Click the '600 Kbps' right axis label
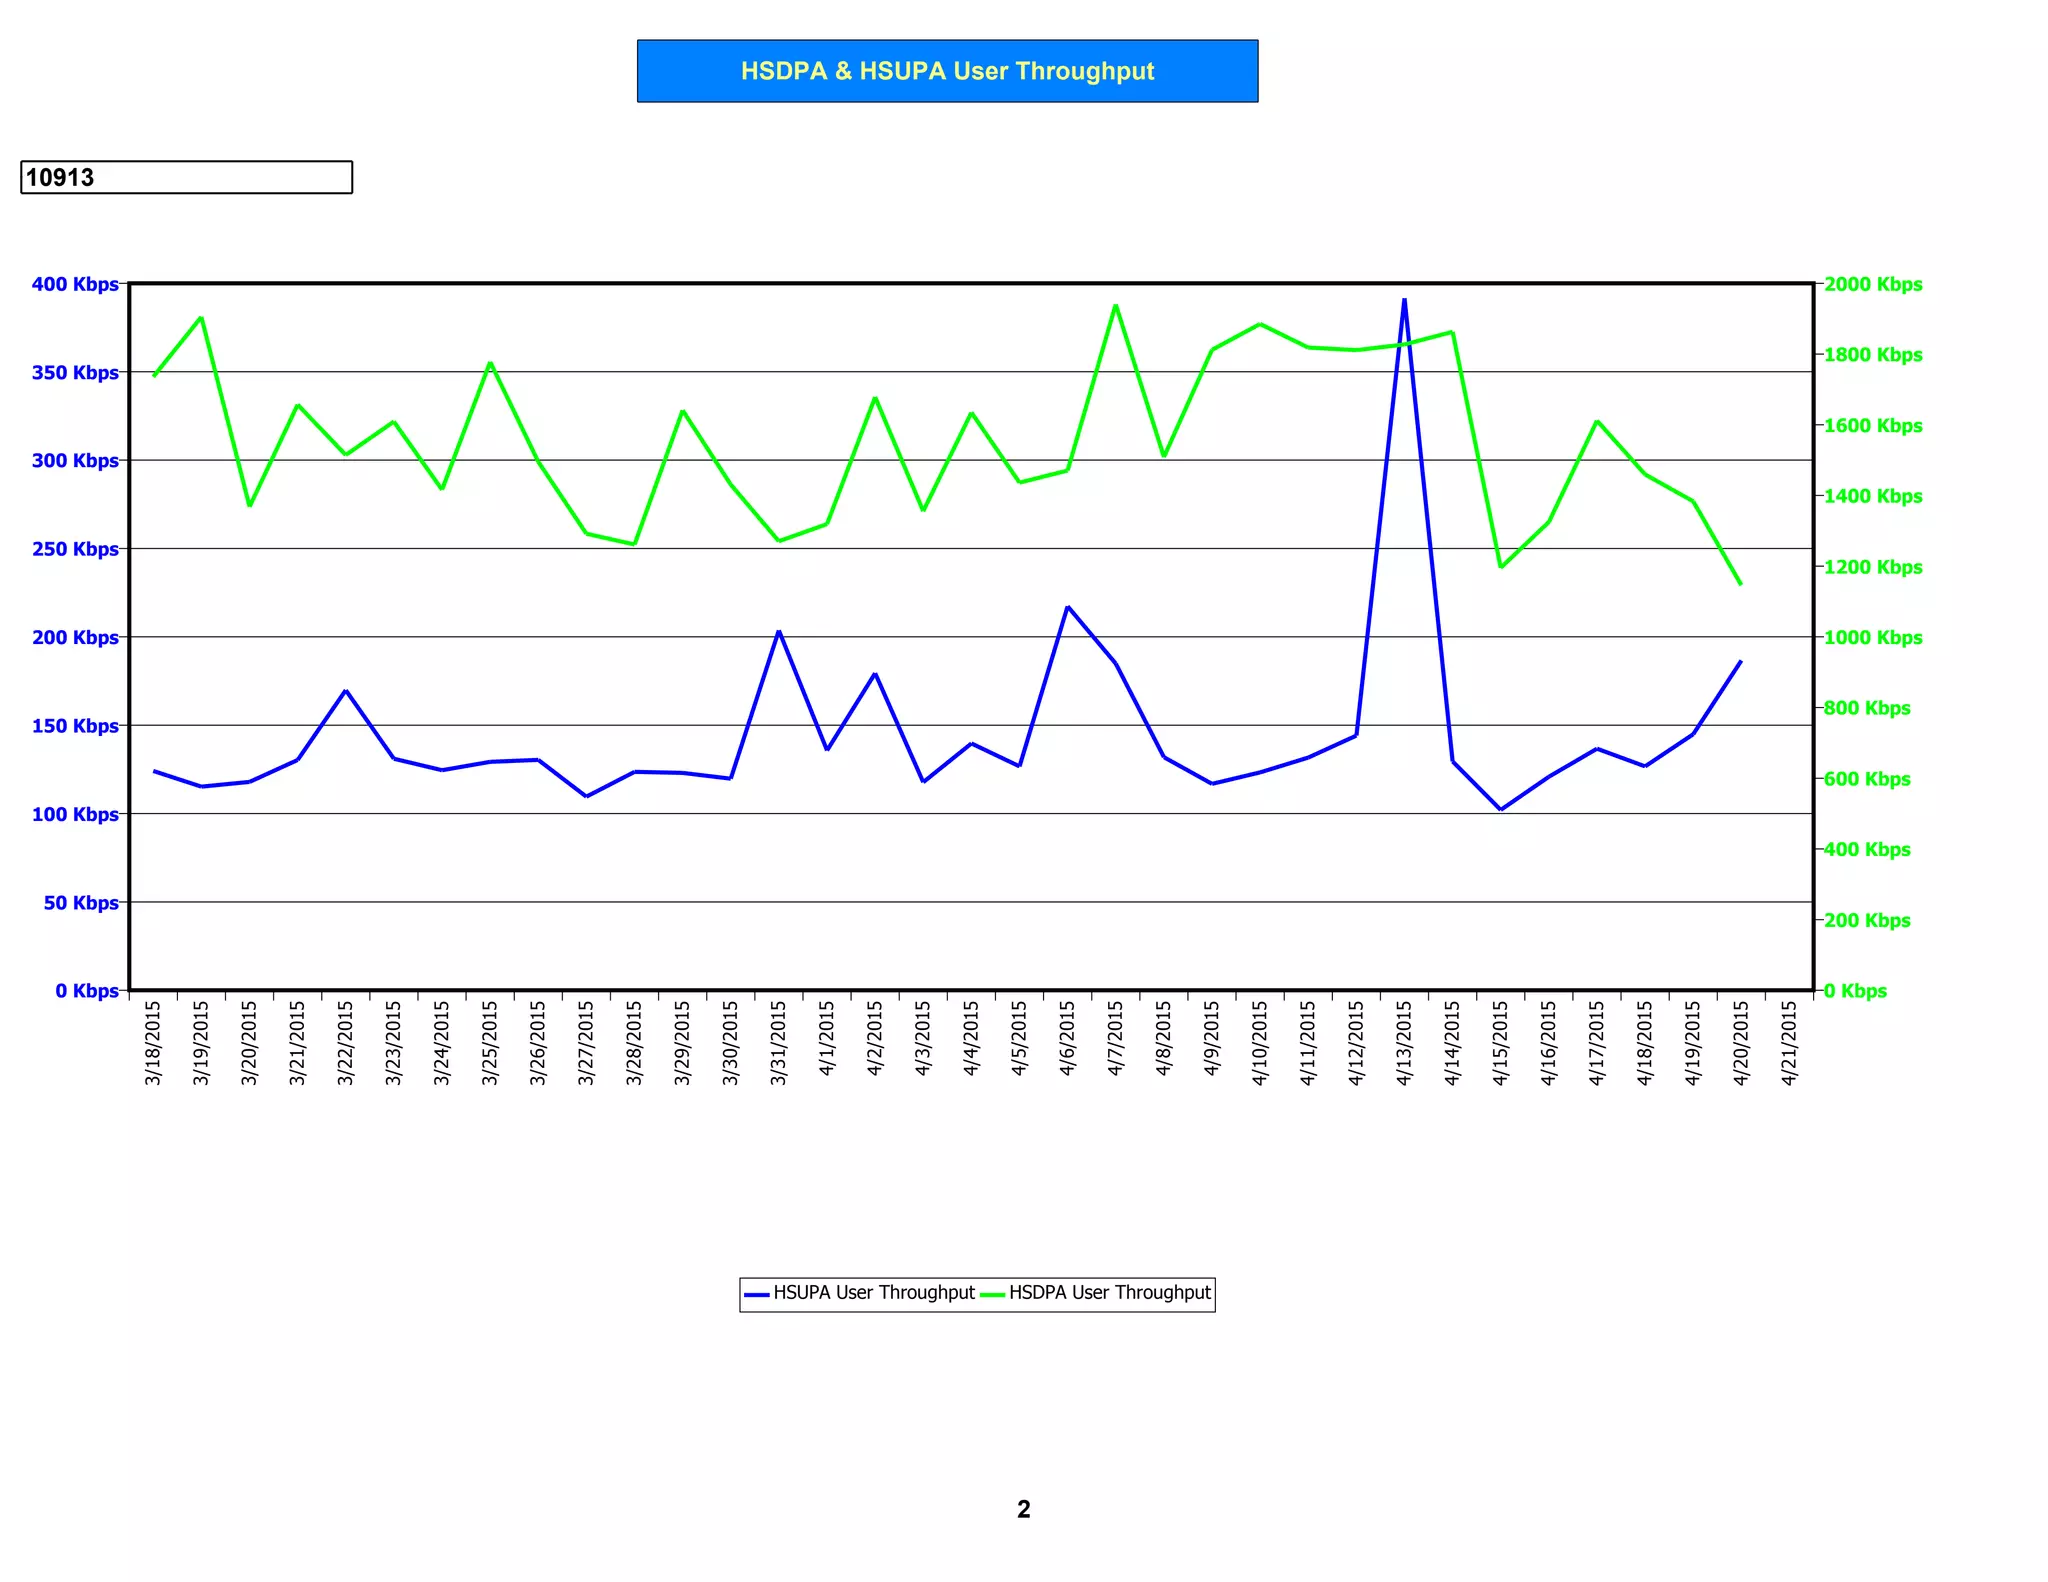 coord(1868,779)
